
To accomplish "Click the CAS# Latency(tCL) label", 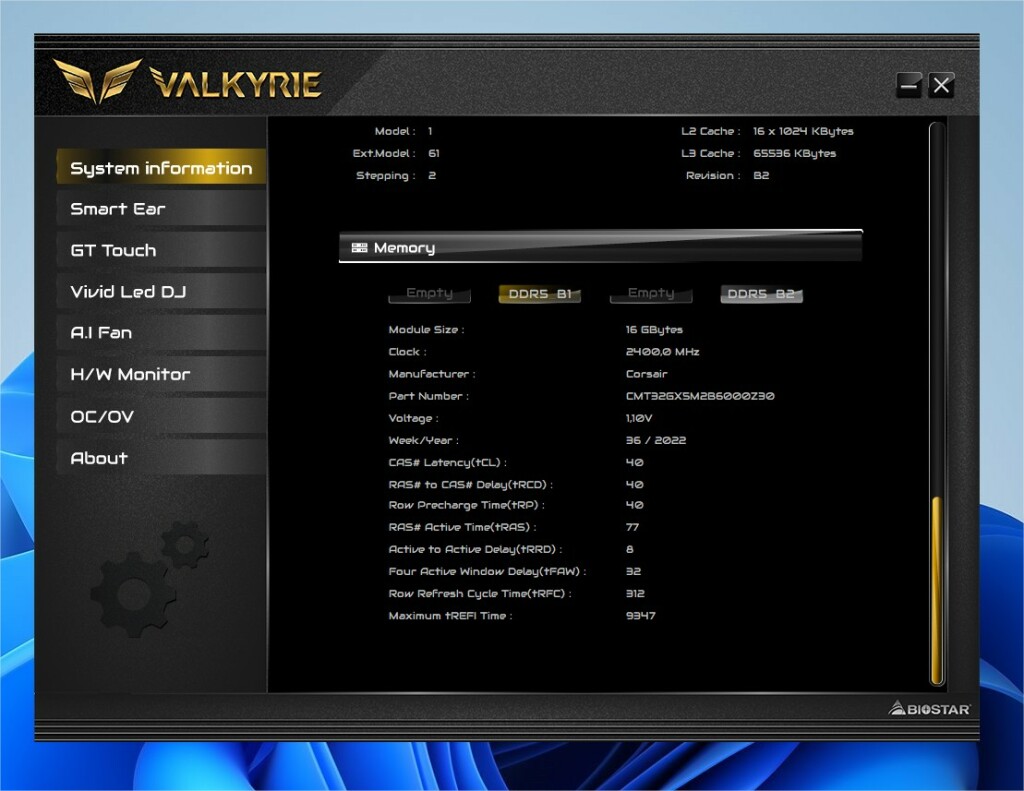I will [x=447, y=462].
